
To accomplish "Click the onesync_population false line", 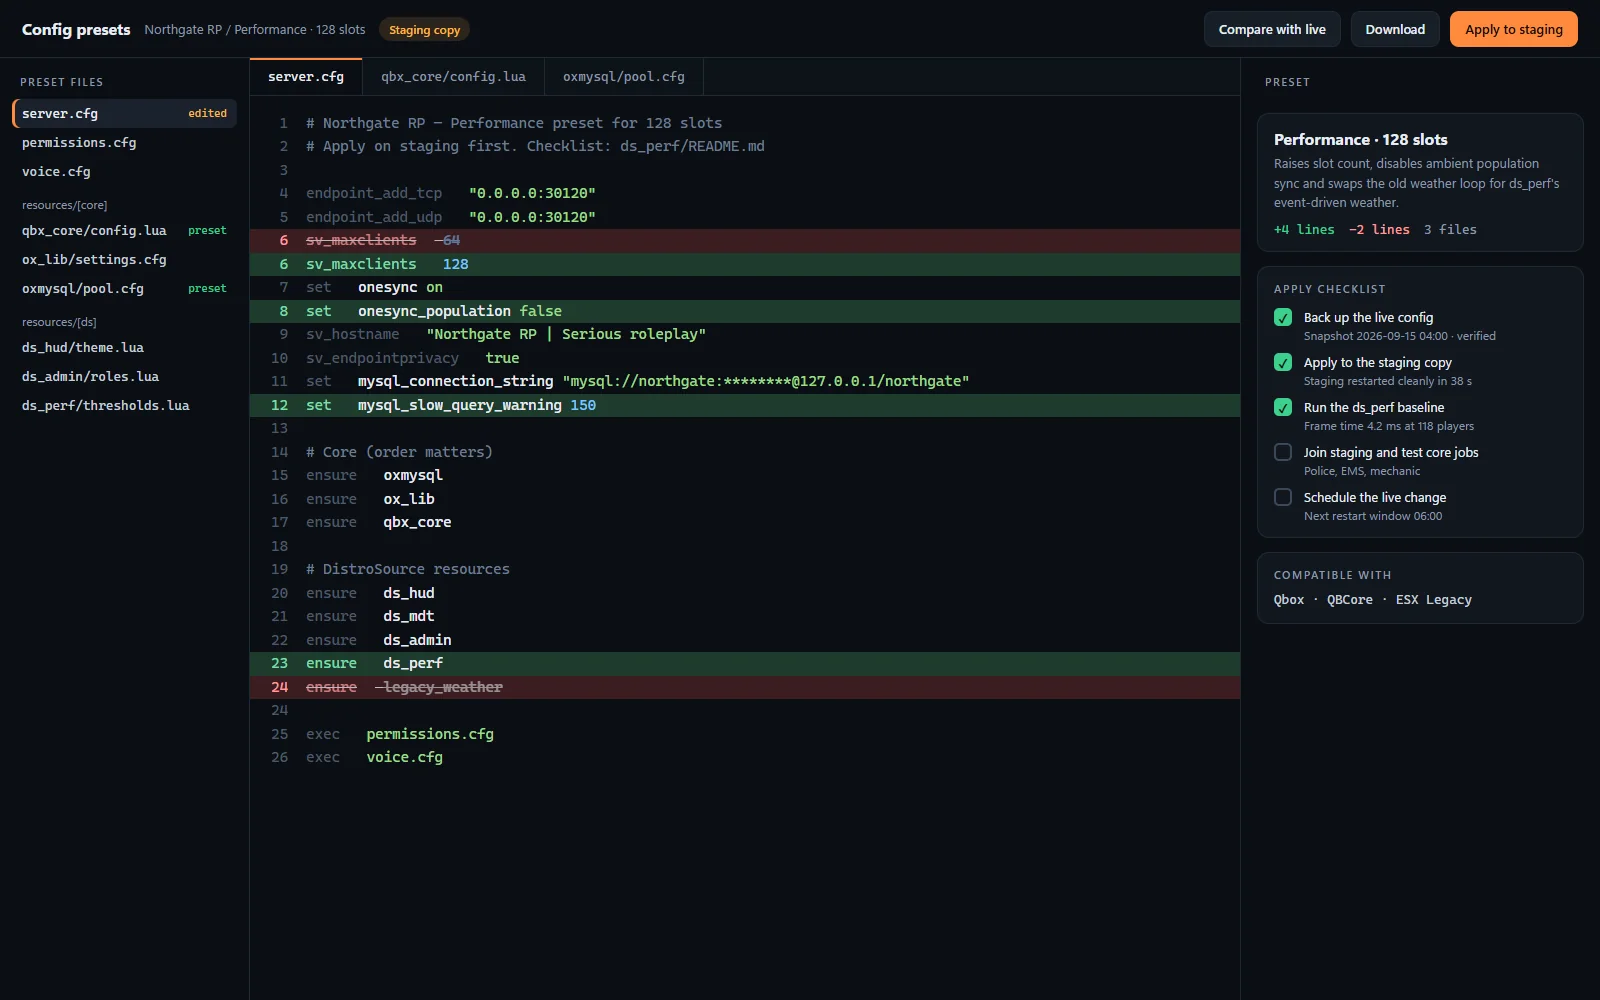I will 745,311.
